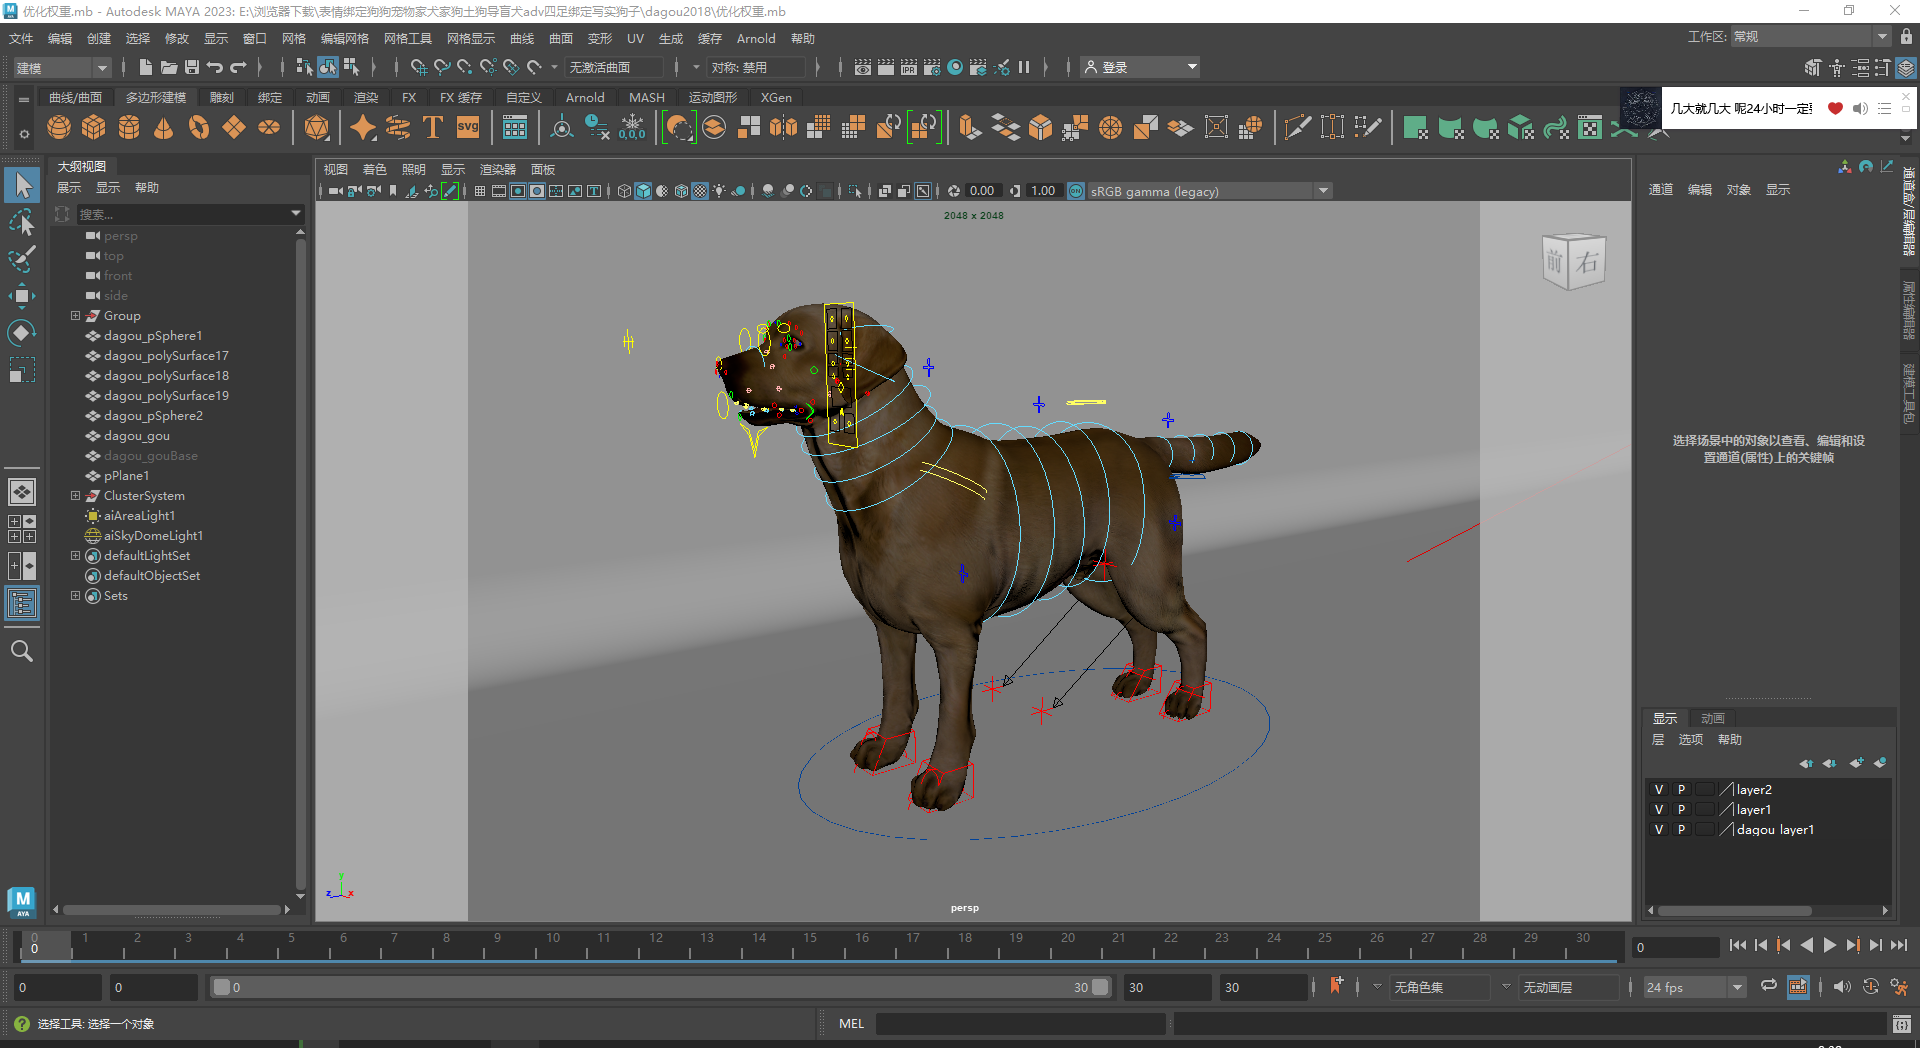Viewport: 1920px width, 1048px height.
Task: Toggle the audio mute speaker in timeline
Action: pyautogui.click(x=1842, y=987)
